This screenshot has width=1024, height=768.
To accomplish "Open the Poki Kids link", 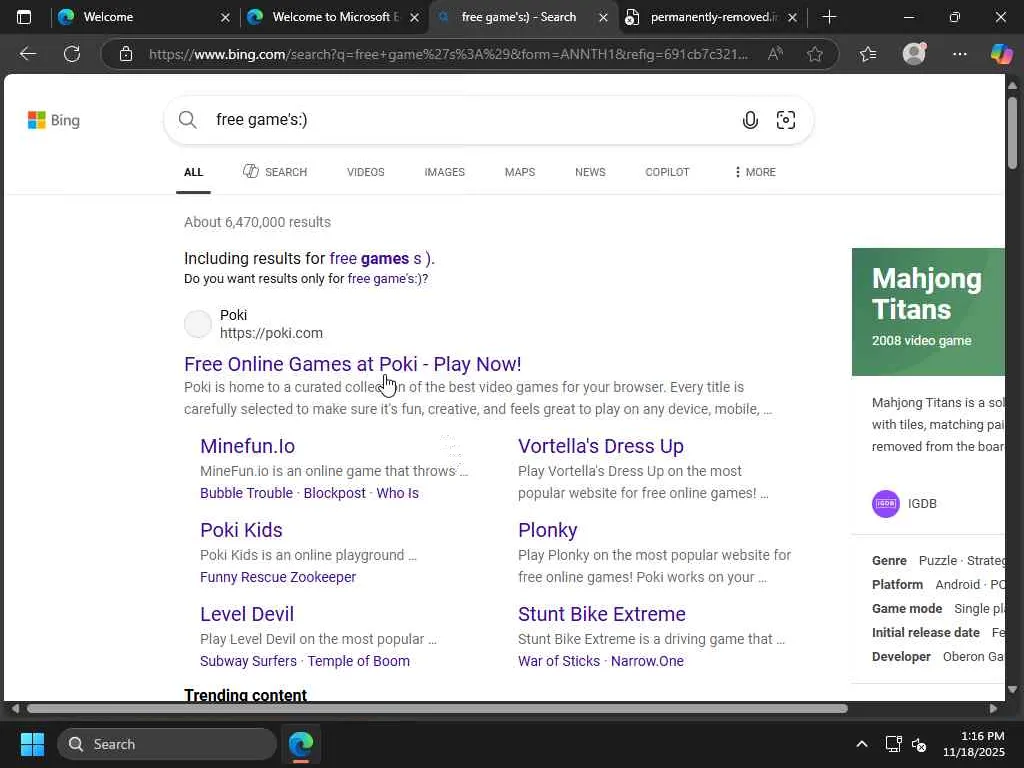I will coord(241,530).
